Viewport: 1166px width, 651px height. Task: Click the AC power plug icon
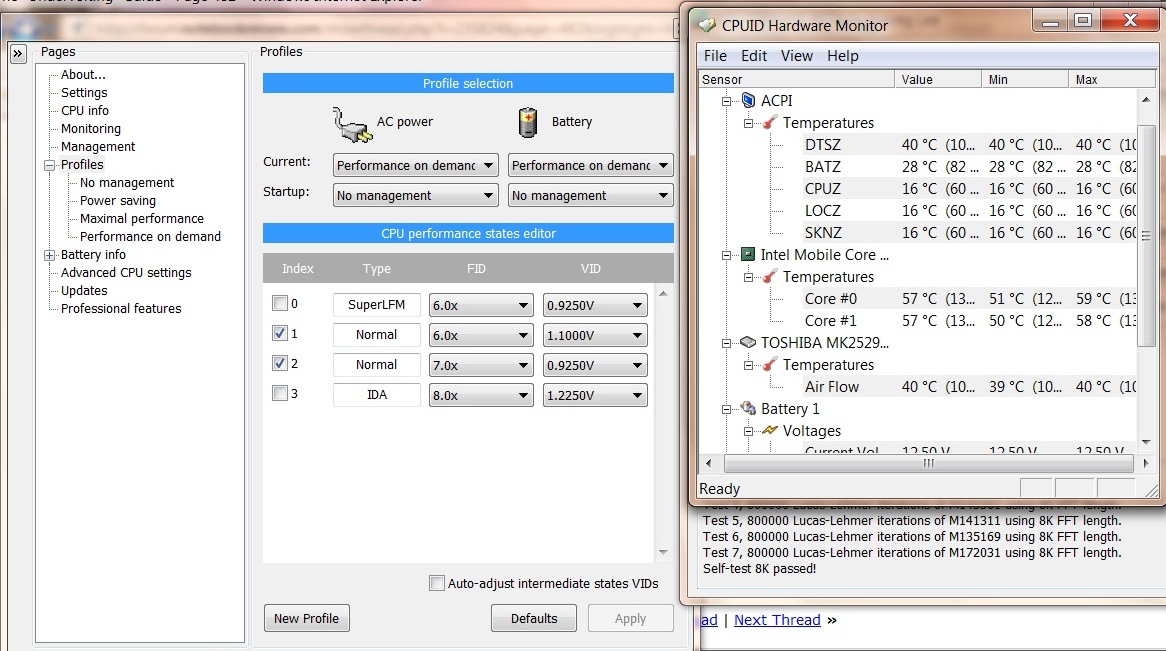(x=352, y=124)
